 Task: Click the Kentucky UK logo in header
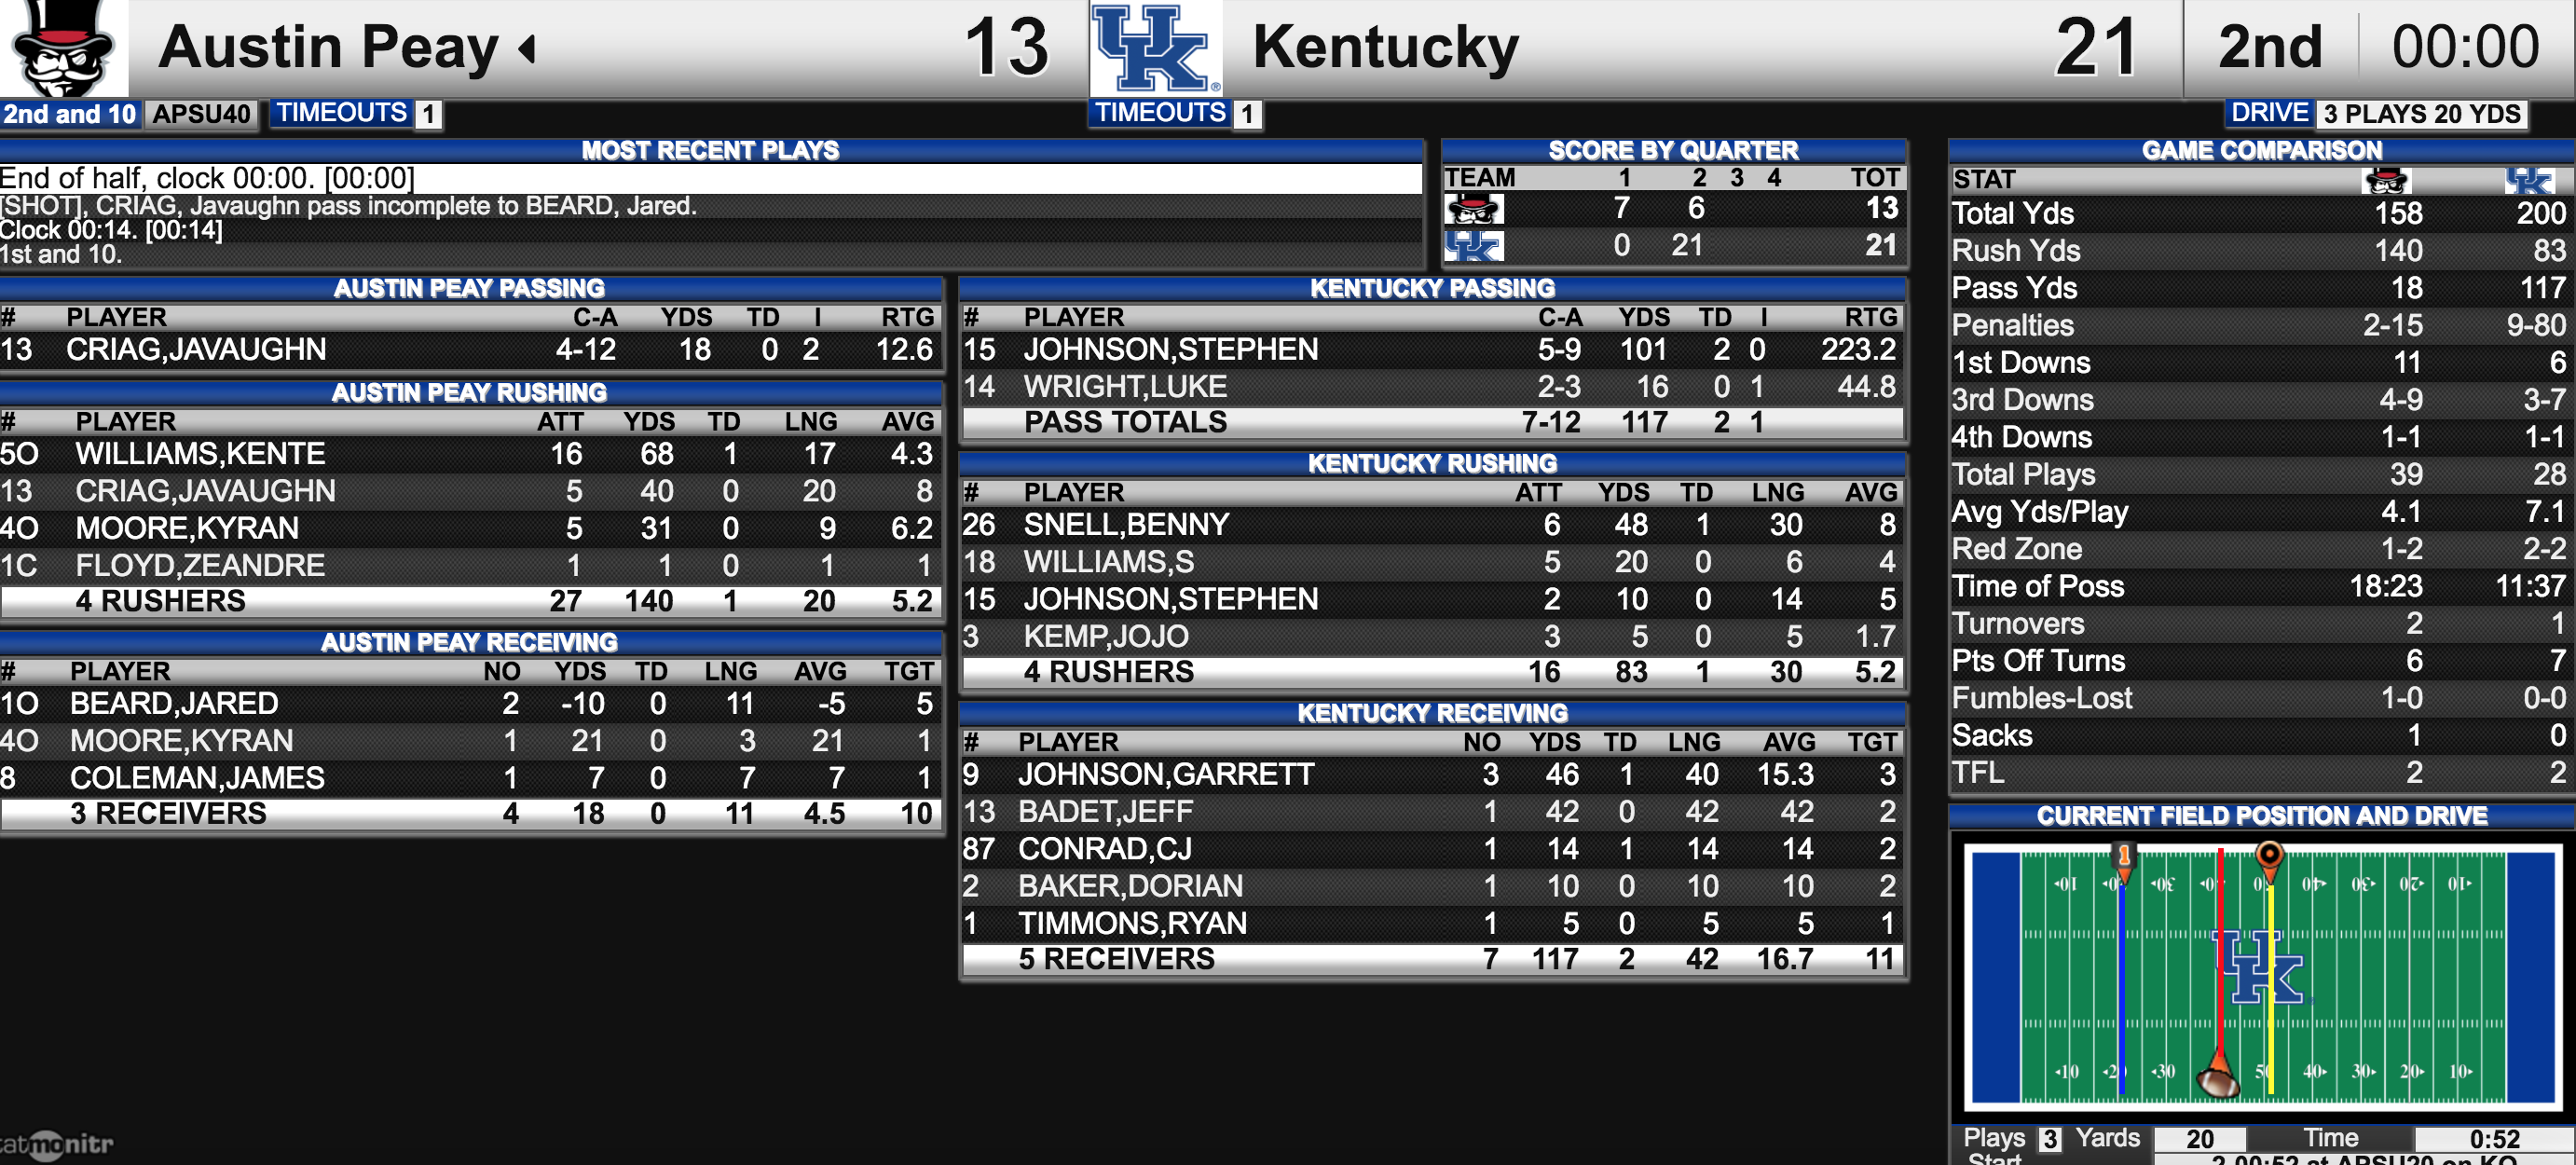[1155, 48]
